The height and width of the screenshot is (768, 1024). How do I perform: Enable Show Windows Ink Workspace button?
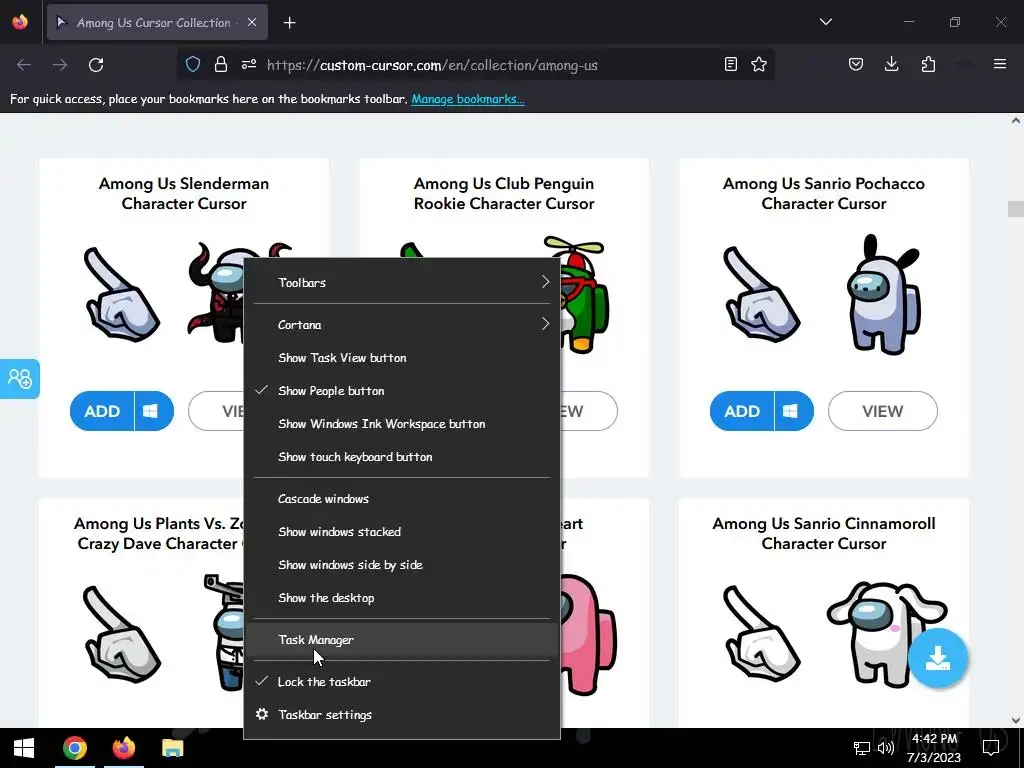click(x=402, y=424)
